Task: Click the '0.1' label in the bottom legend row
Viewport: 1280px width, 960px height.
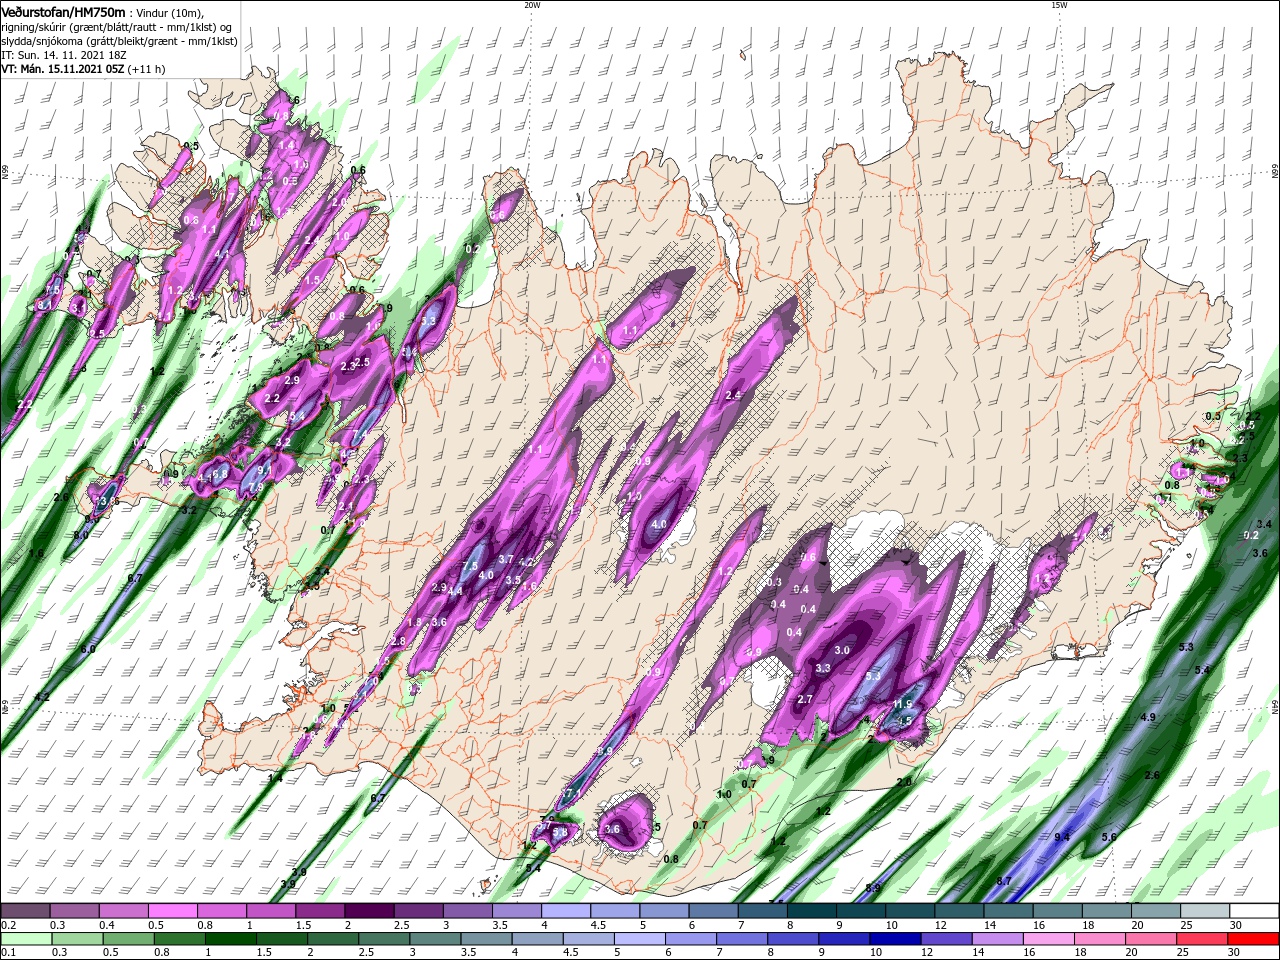Action: [x=8, y=952]
